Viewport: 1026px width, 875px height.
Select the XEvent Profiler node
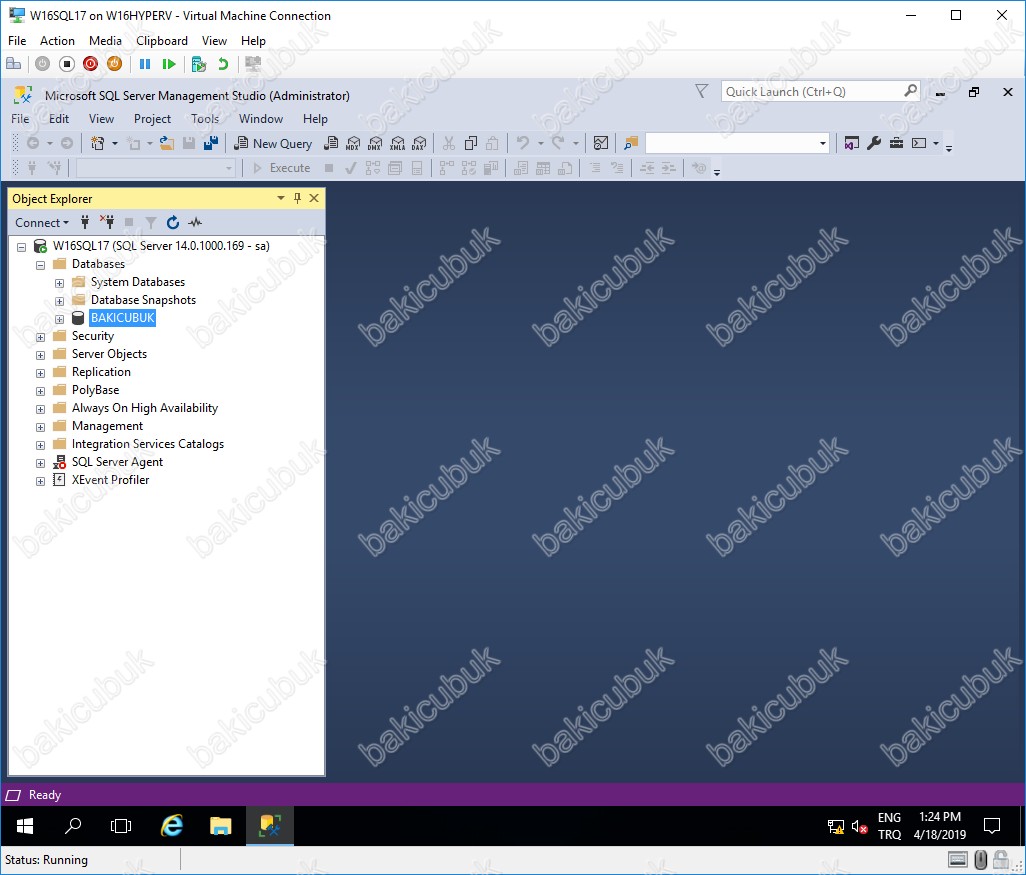[x=111, y=480]
